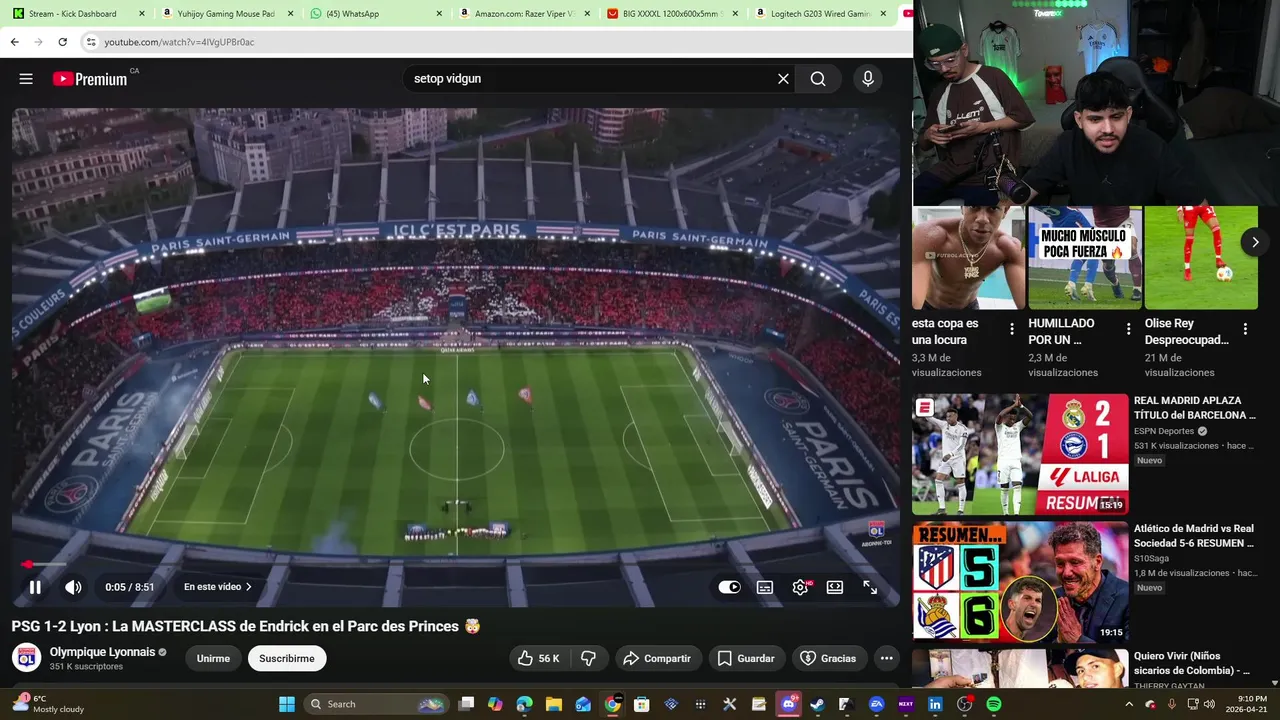Open Real Madrid 2-1 LaLiga resumen thumbnail
Viewport: 1280px width, 720px height.
coord(1020,454)
